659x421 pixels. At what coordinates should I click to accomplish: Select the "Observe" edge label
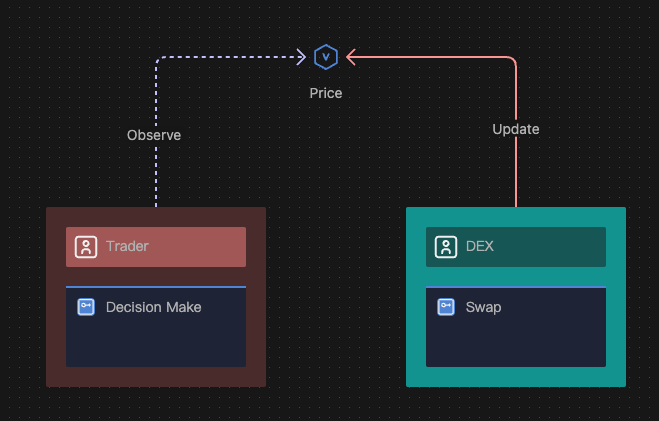(154, 135)
